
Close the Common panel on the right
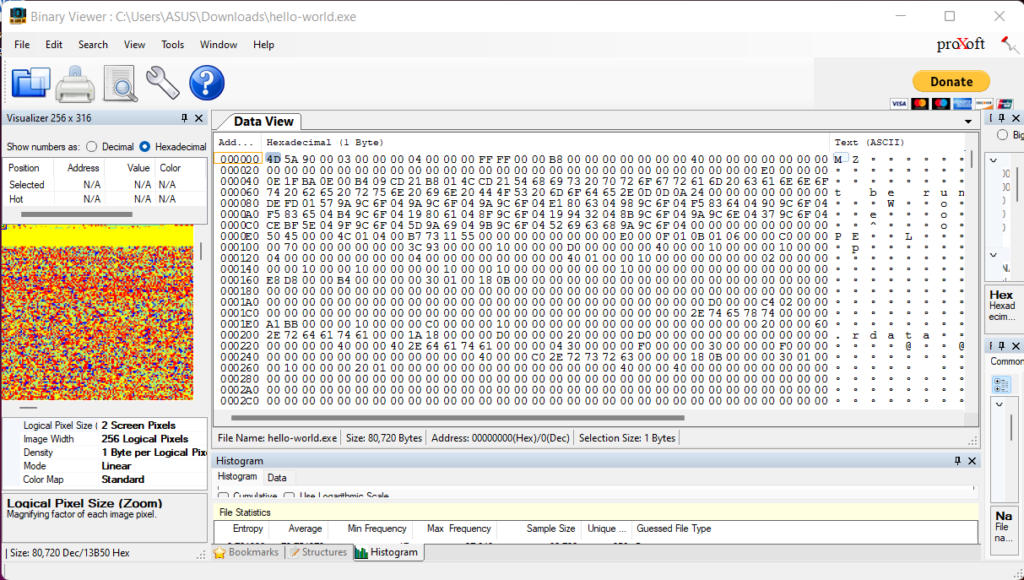(x=1016, y=346)
